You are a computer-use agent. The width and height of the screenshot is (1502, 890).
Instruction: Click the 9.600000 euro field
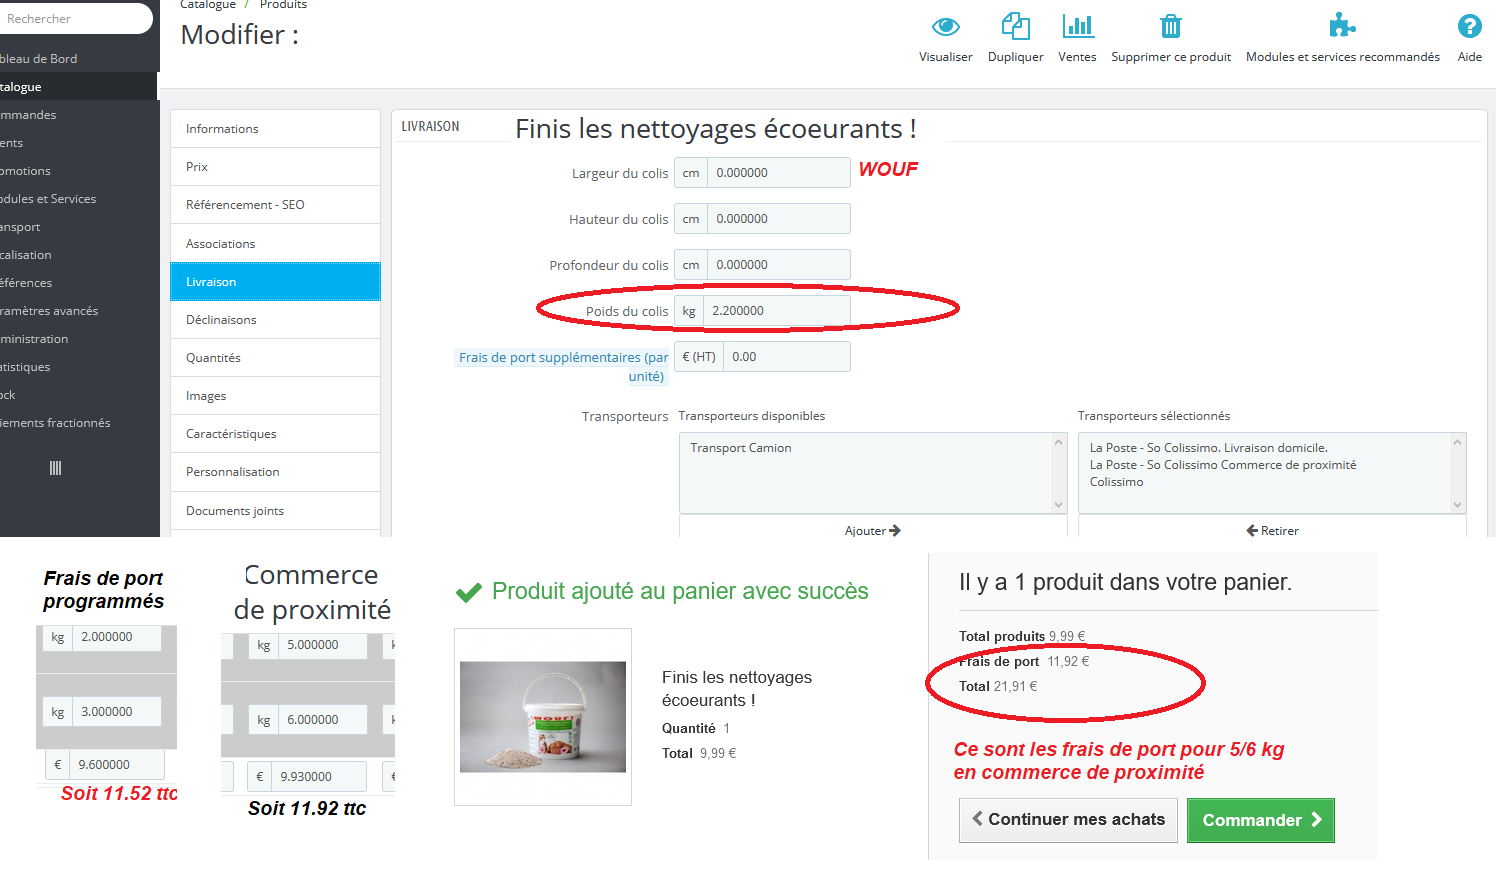tap(117, 765)
